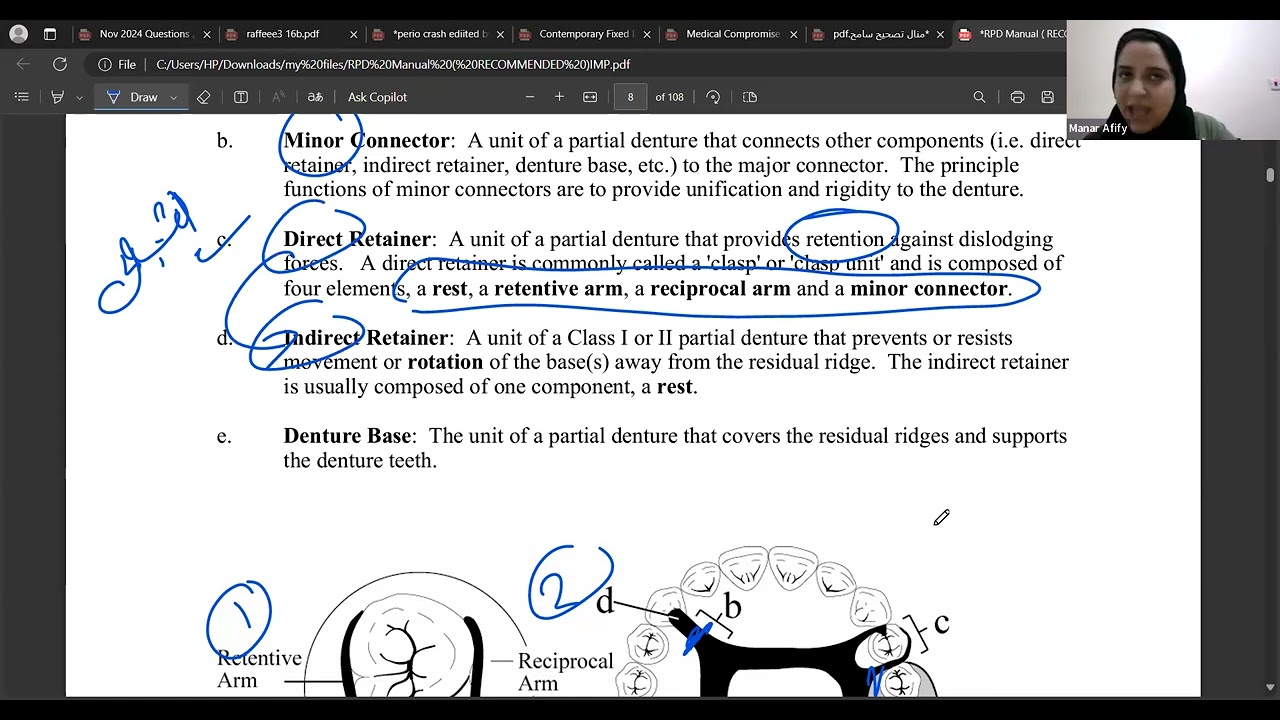Add a text box to the PDF
1280x720 pixels.
241,97
